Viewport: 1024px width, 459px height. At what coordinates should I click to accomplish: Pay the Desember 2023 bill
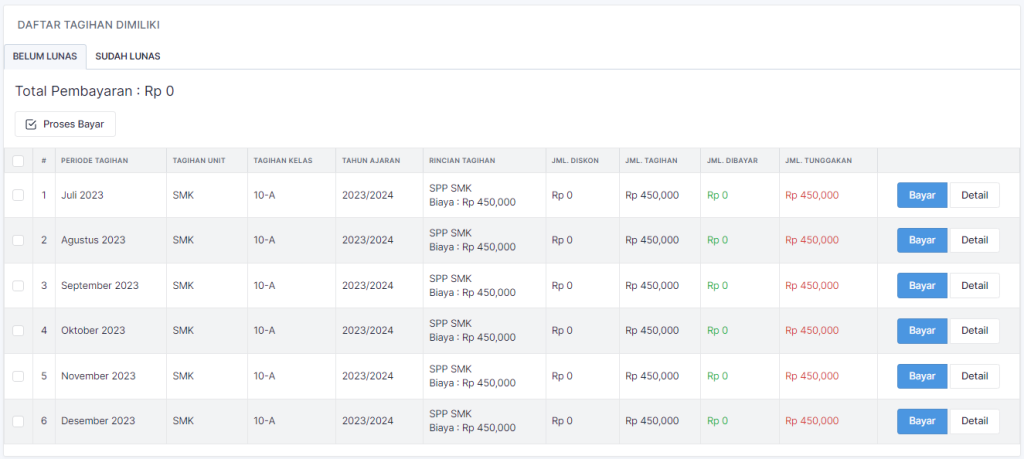tap(921, 421)
